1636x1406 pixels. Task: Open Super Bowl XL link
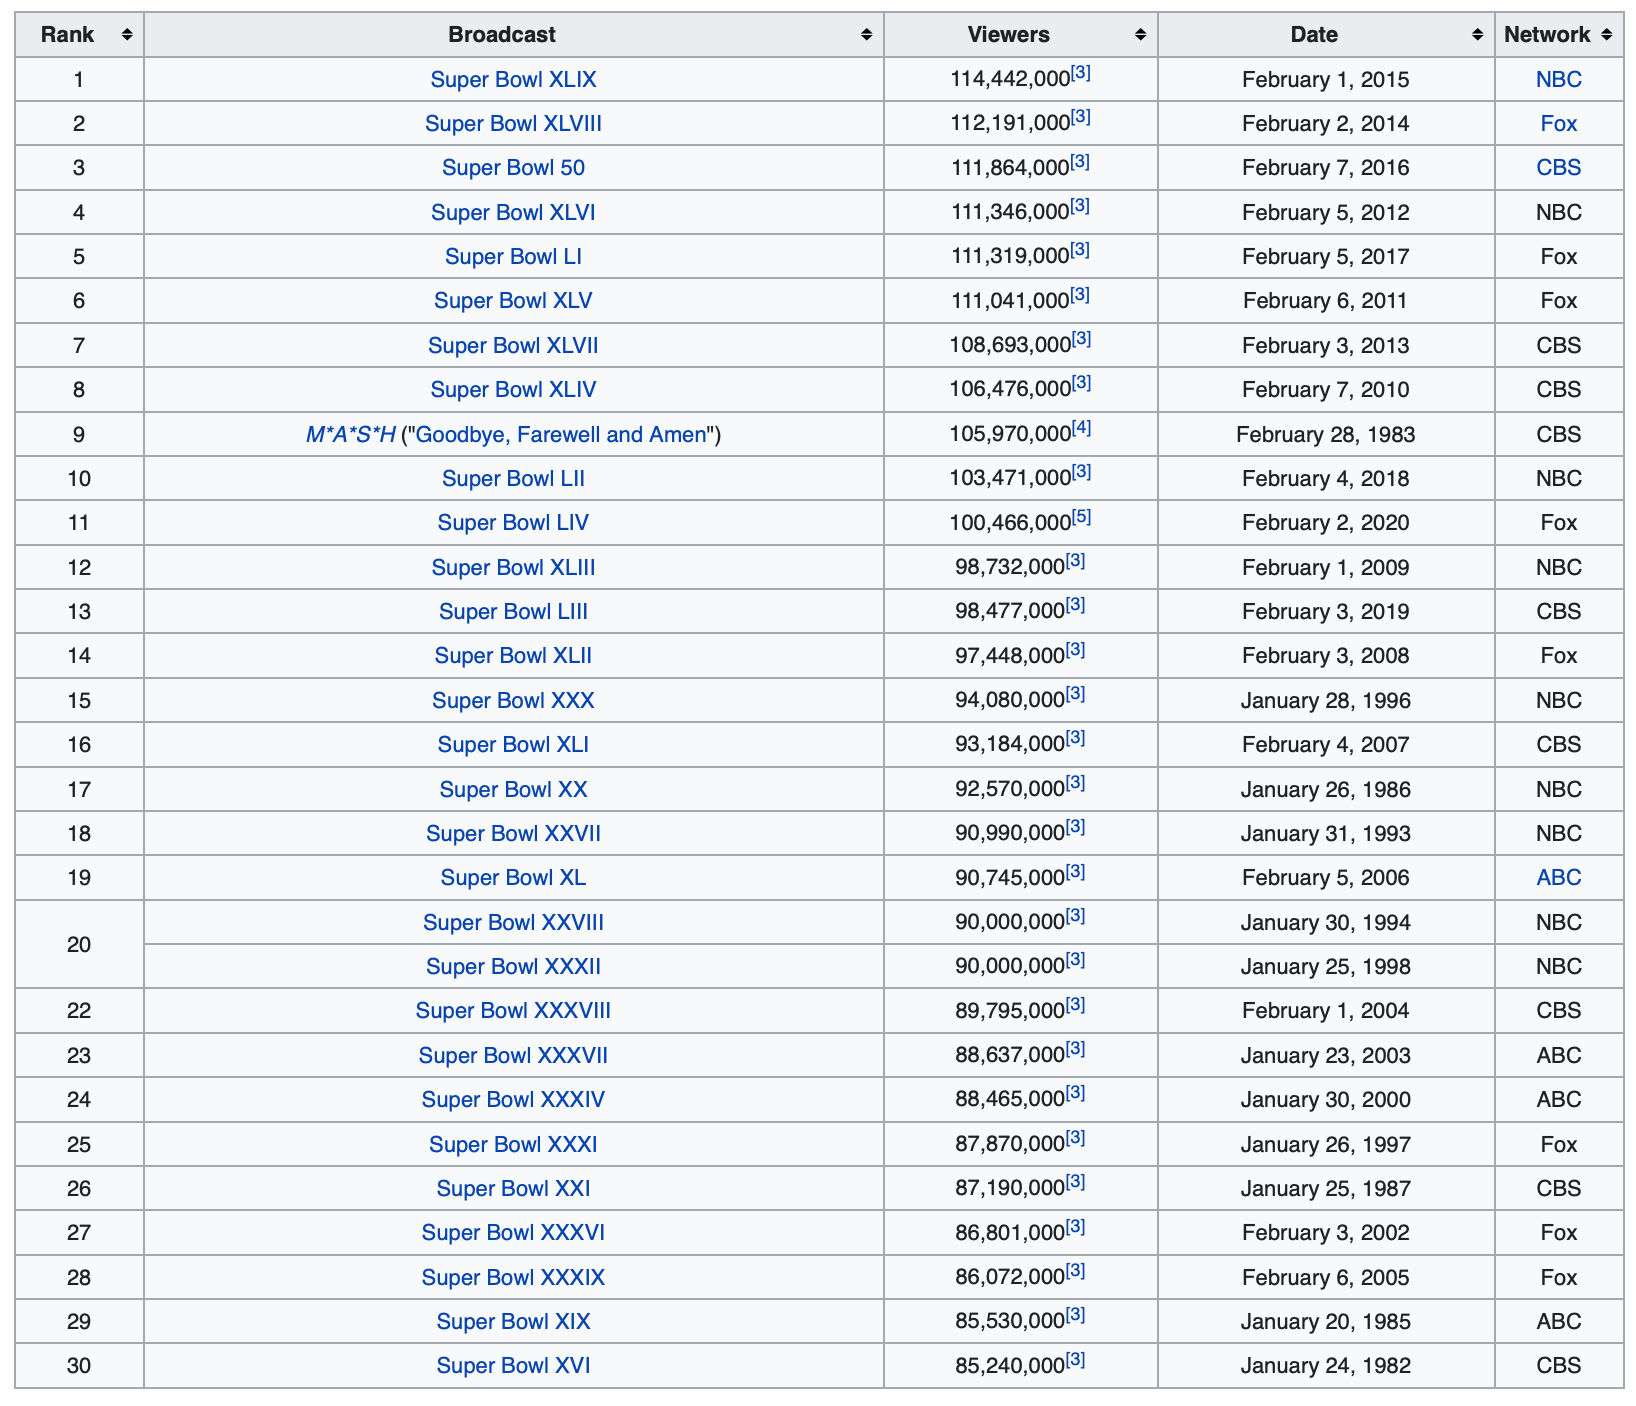513,878
